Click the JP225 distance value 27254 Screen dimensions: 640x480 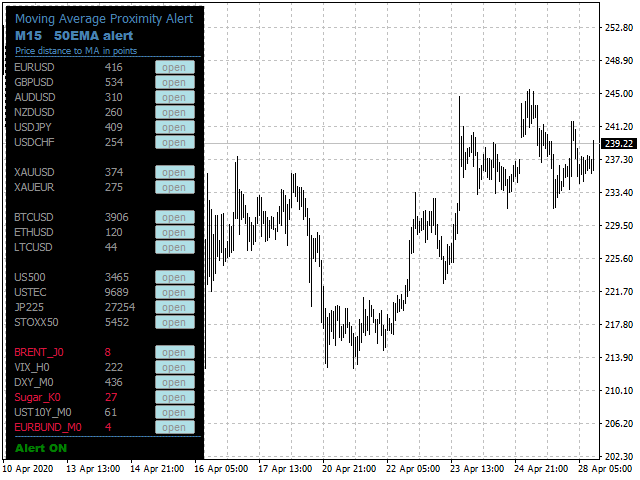click(120, 307)
